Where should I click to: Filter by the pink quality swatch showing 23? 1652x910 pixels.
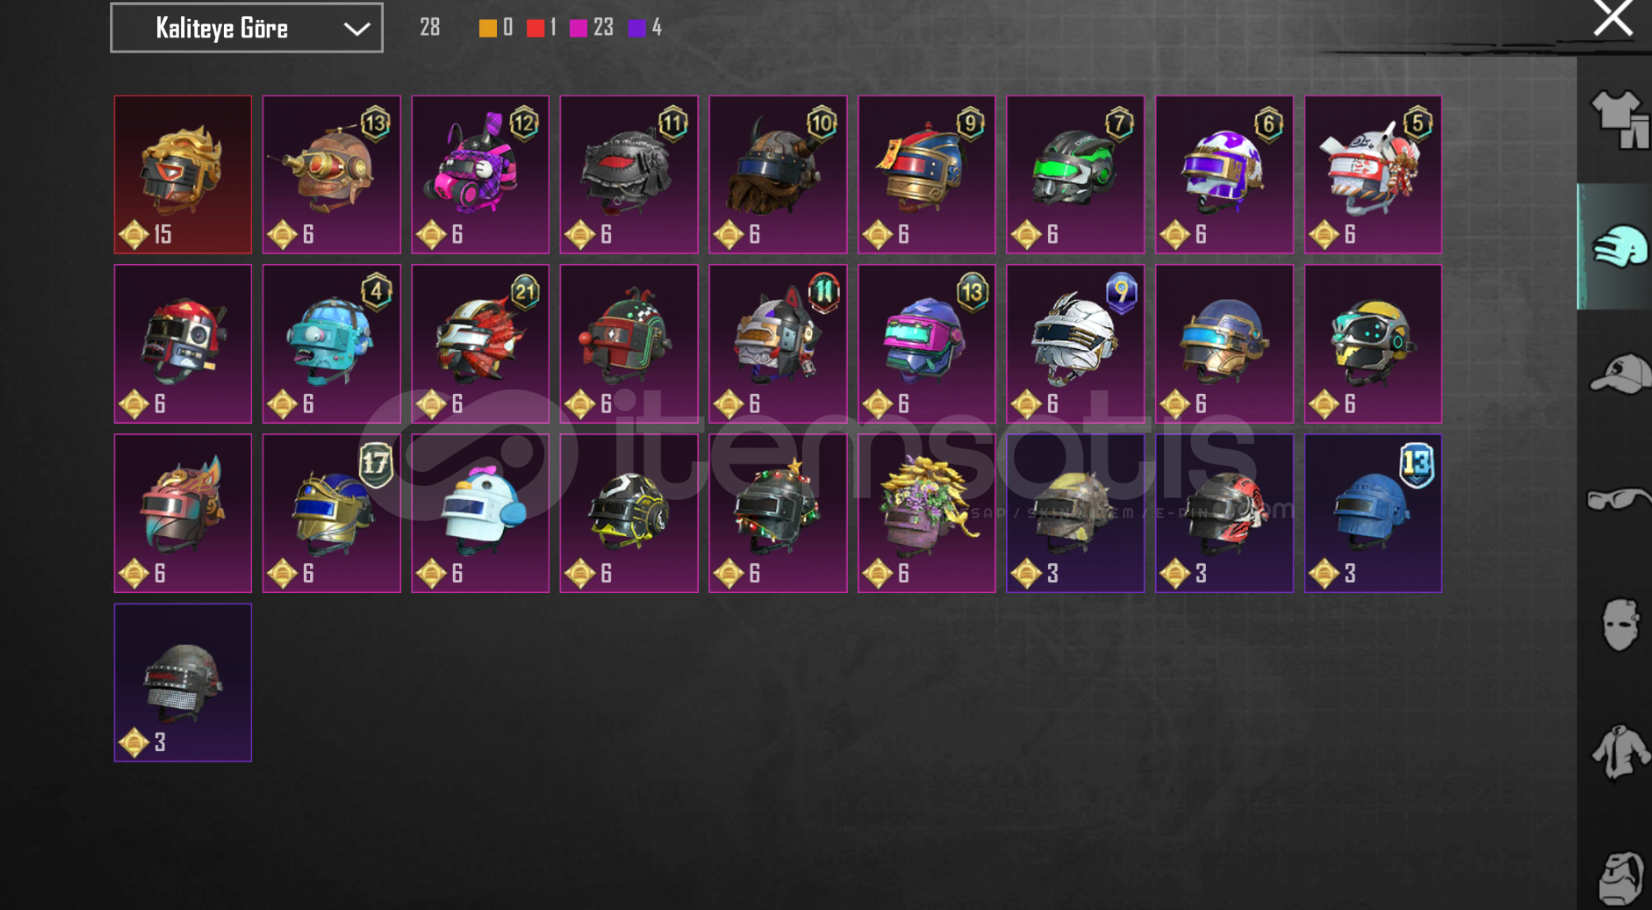(x=579, y=28)
